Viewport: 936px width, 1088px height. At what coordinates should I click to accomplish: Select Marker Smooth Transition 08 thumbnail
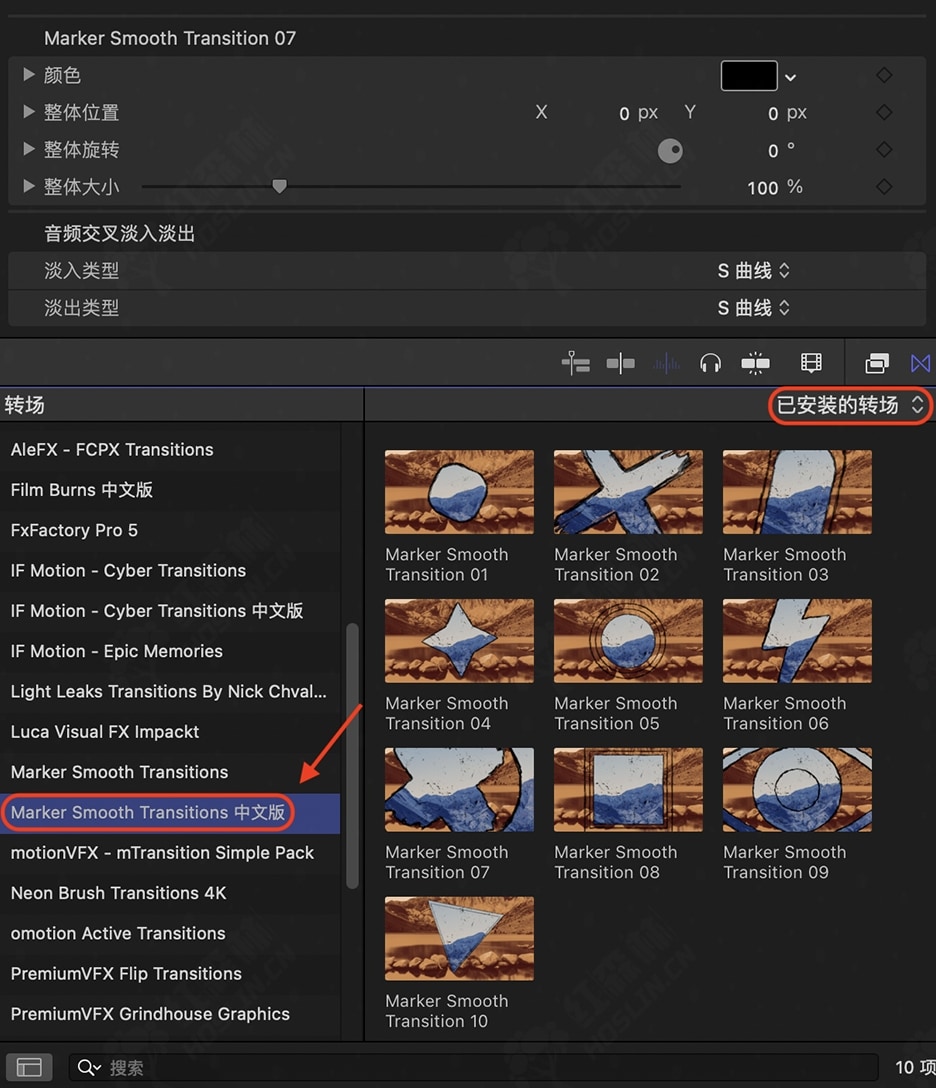click(628, 790)
